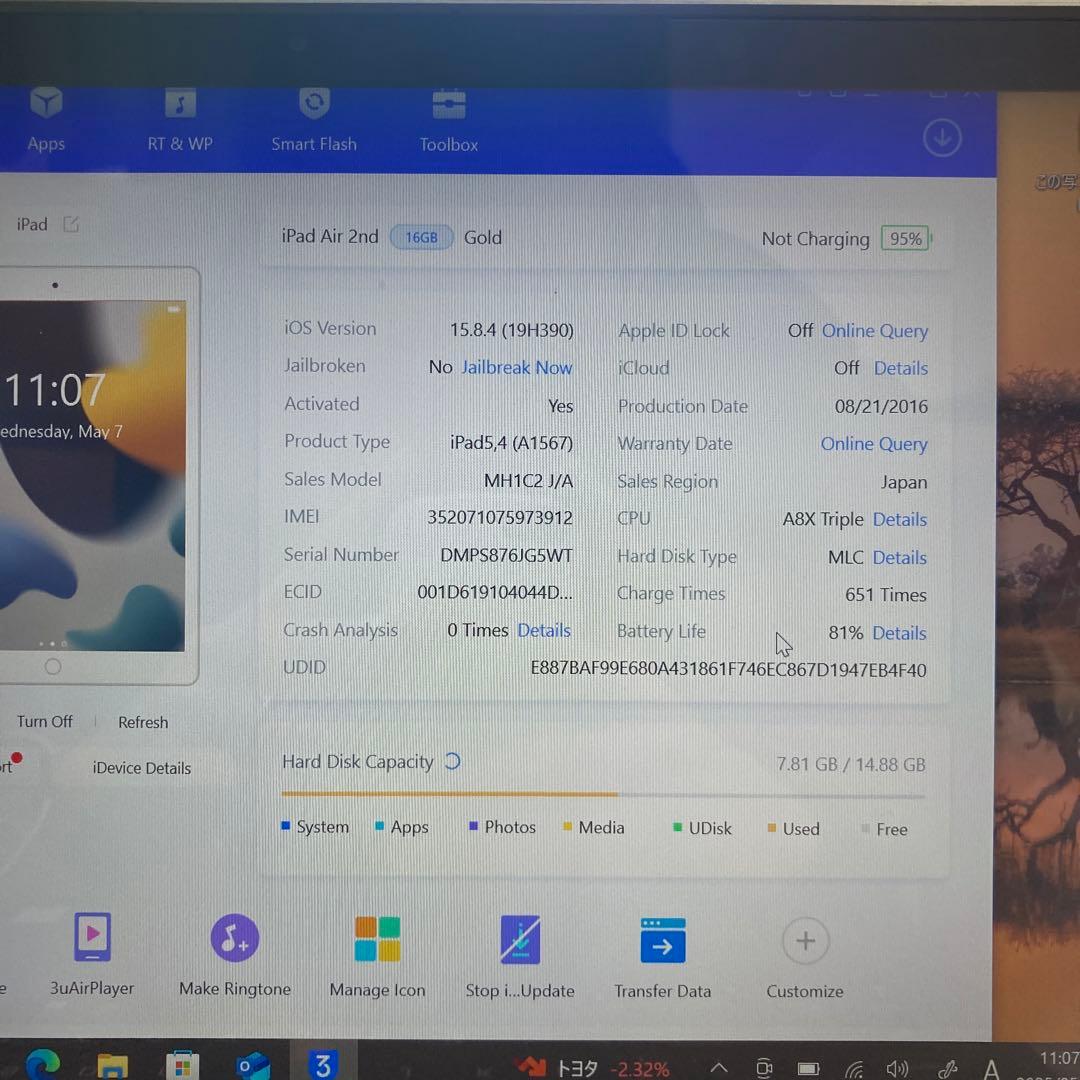The height and width of the screenshot is (1080, 1080).
Task: Edit the iPad device name
Action: coord(71,225)
